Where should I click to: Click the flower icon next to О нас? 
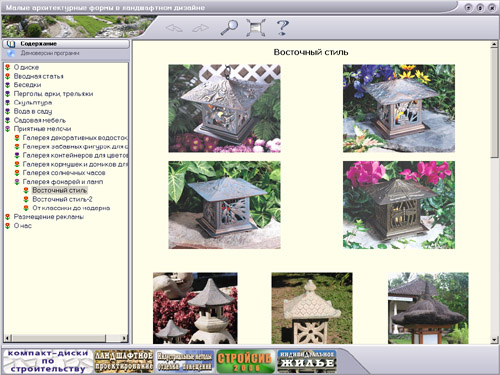pos(8,226)
